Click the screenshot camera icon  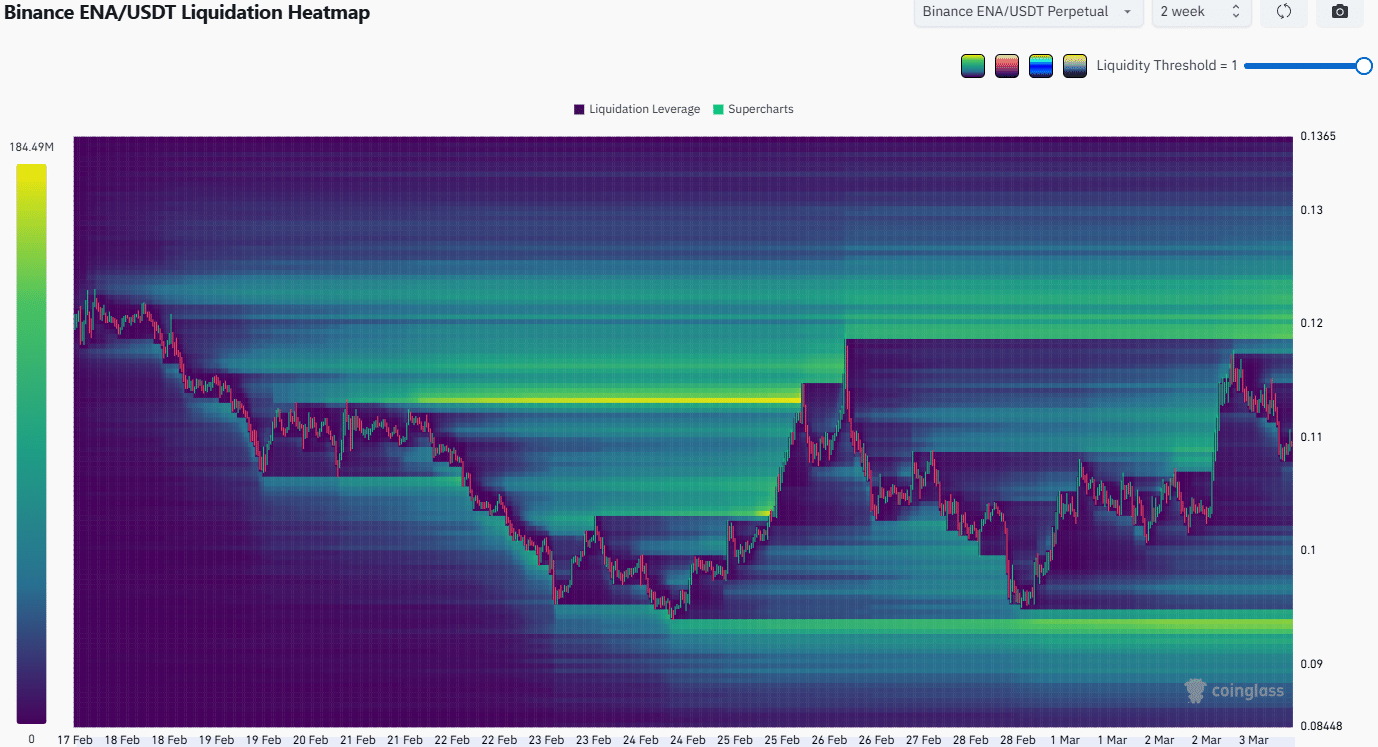[x=1339, y=13]
